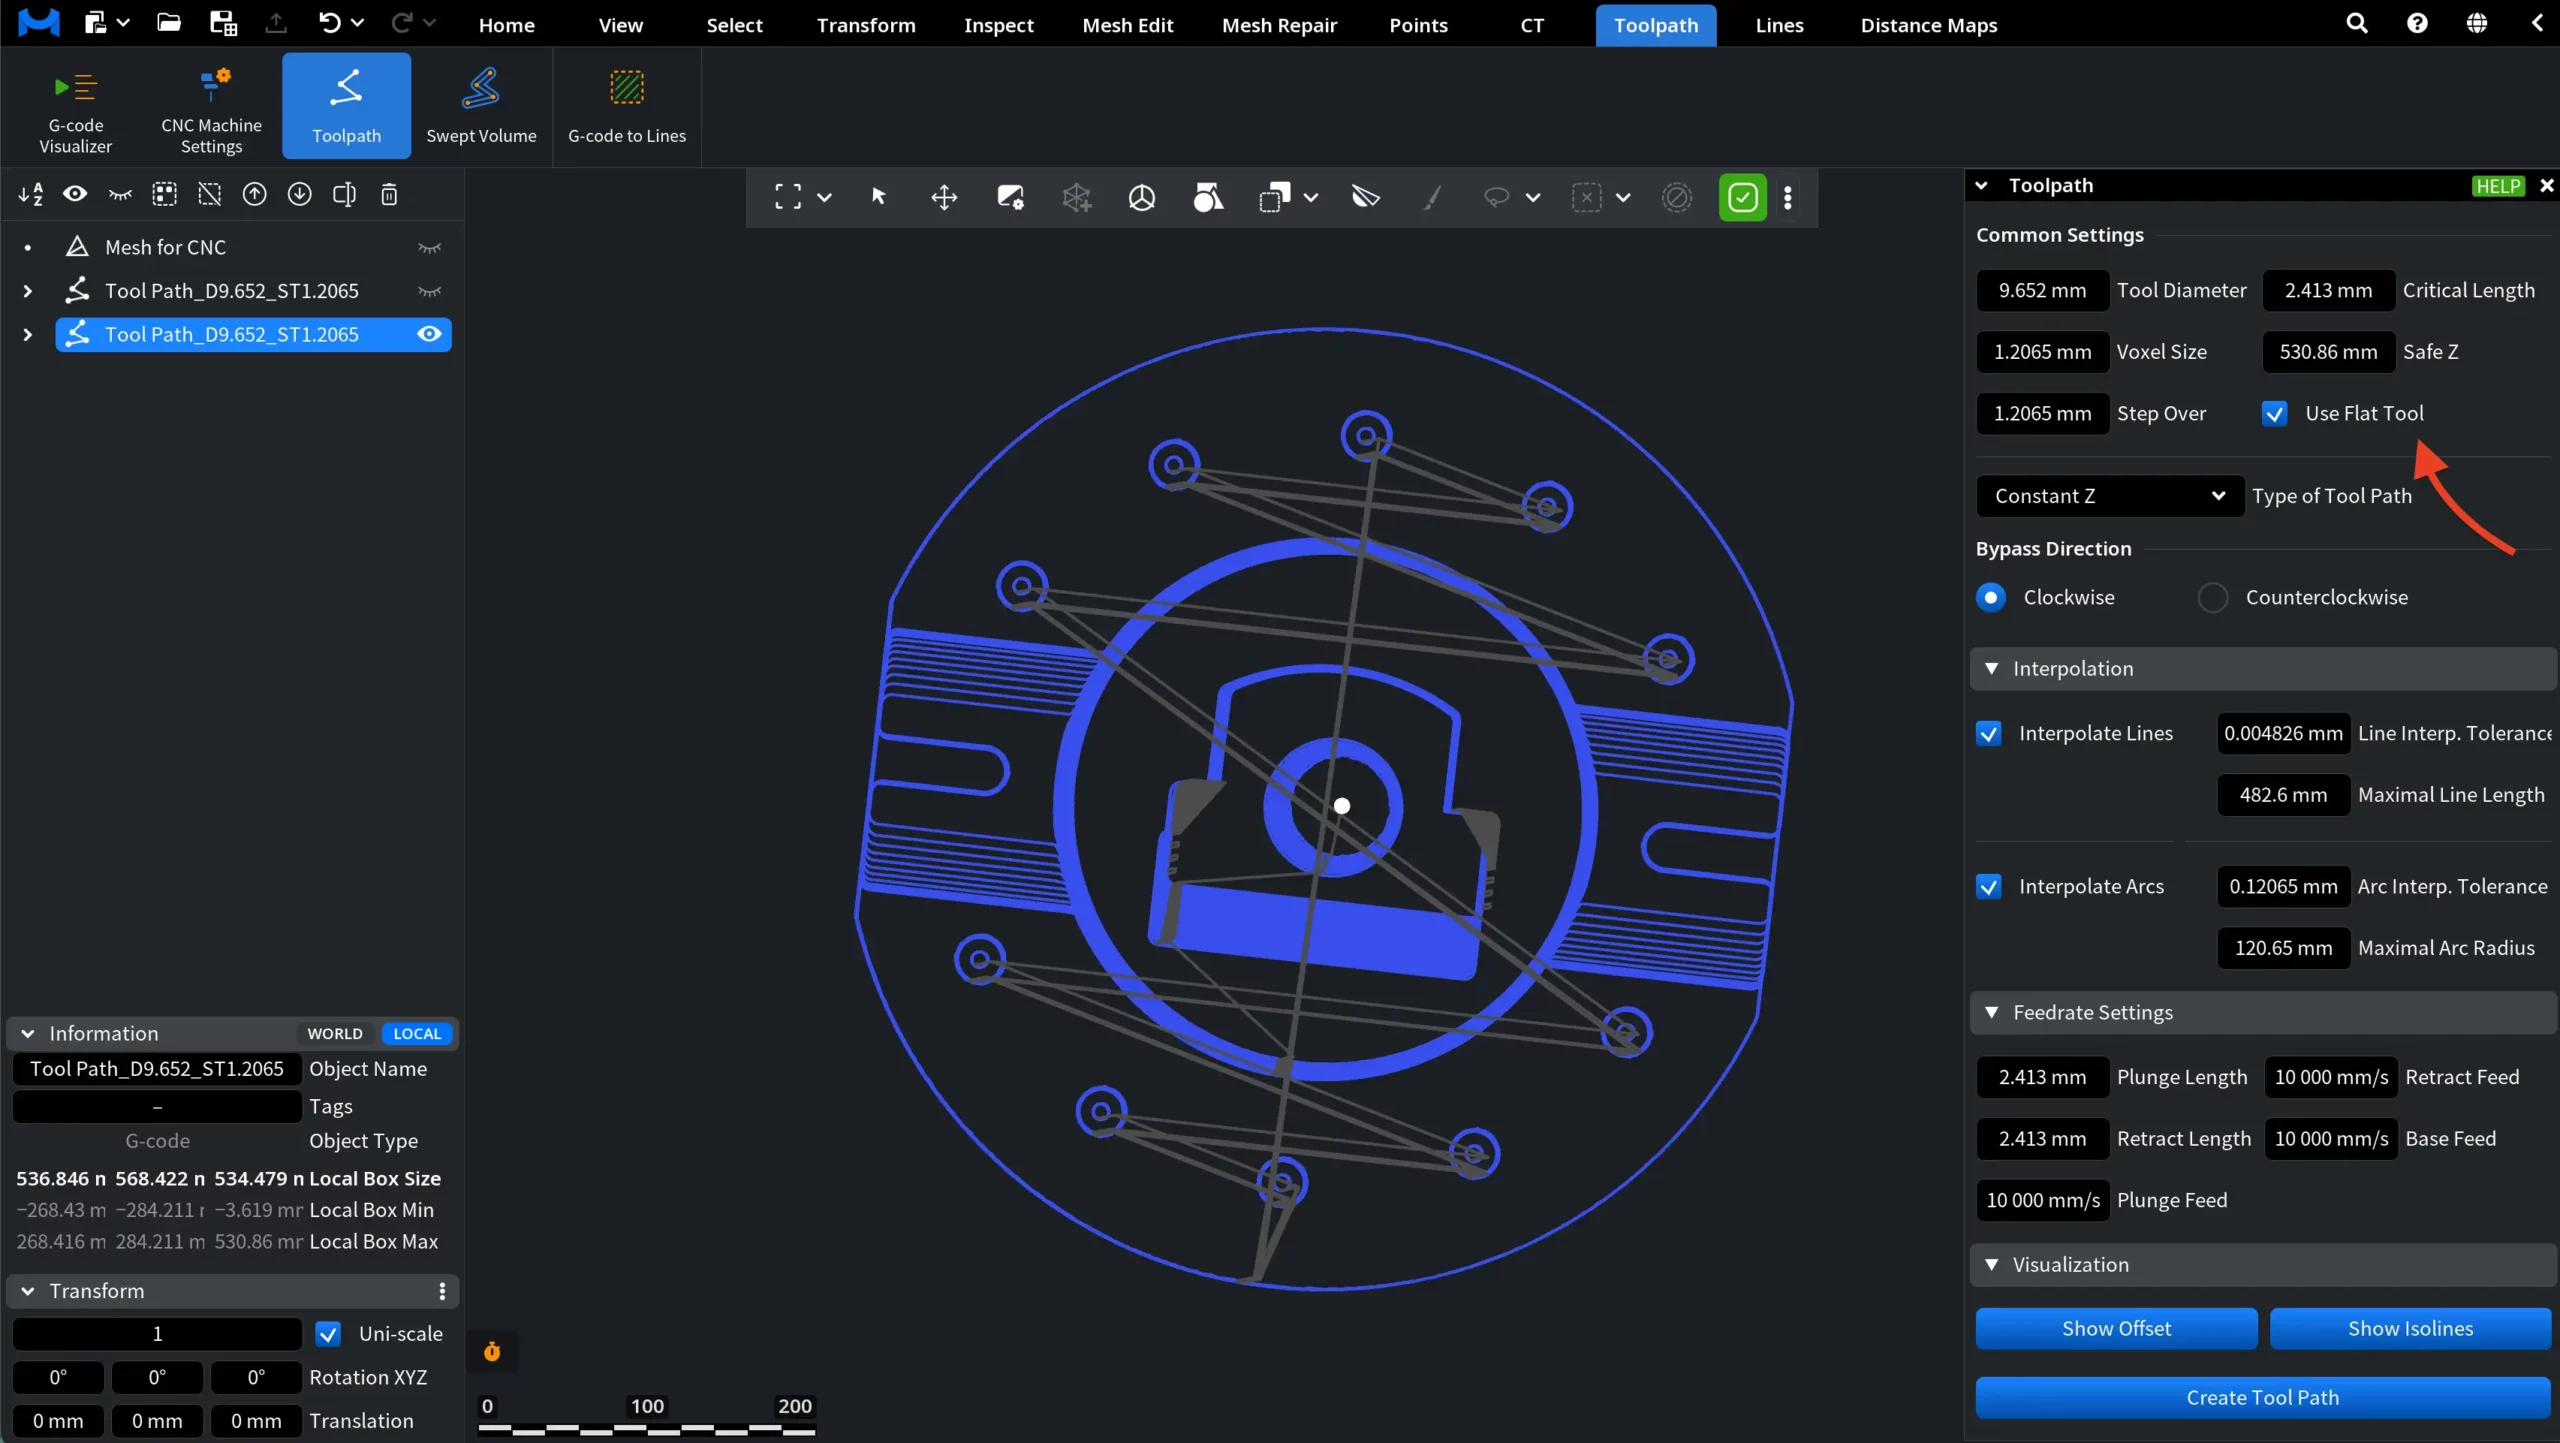The width and height of the screenshot is (2560, 1443).
Task: Switch Information to WORLD coordinates
Action: [x=335, y=1034]
